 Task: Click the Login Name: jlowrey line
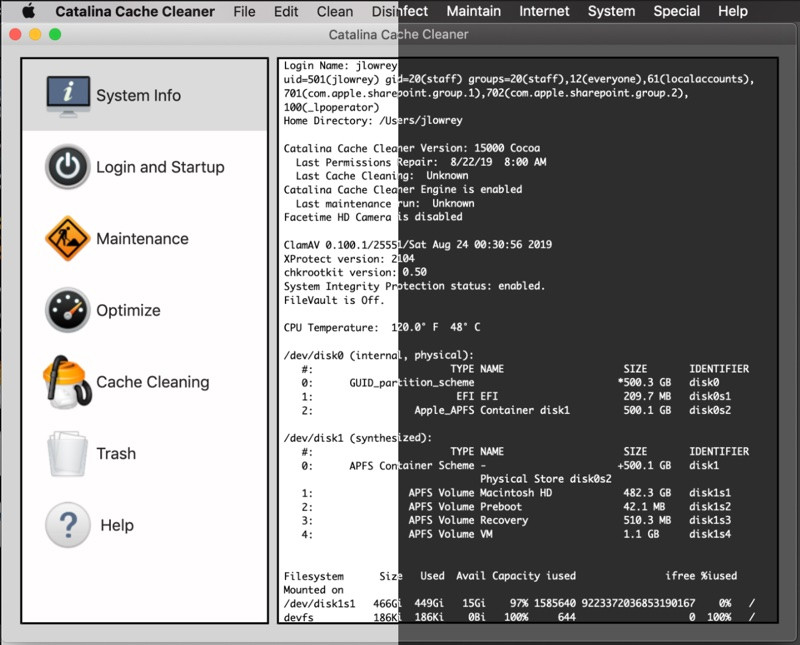point(340,65)
